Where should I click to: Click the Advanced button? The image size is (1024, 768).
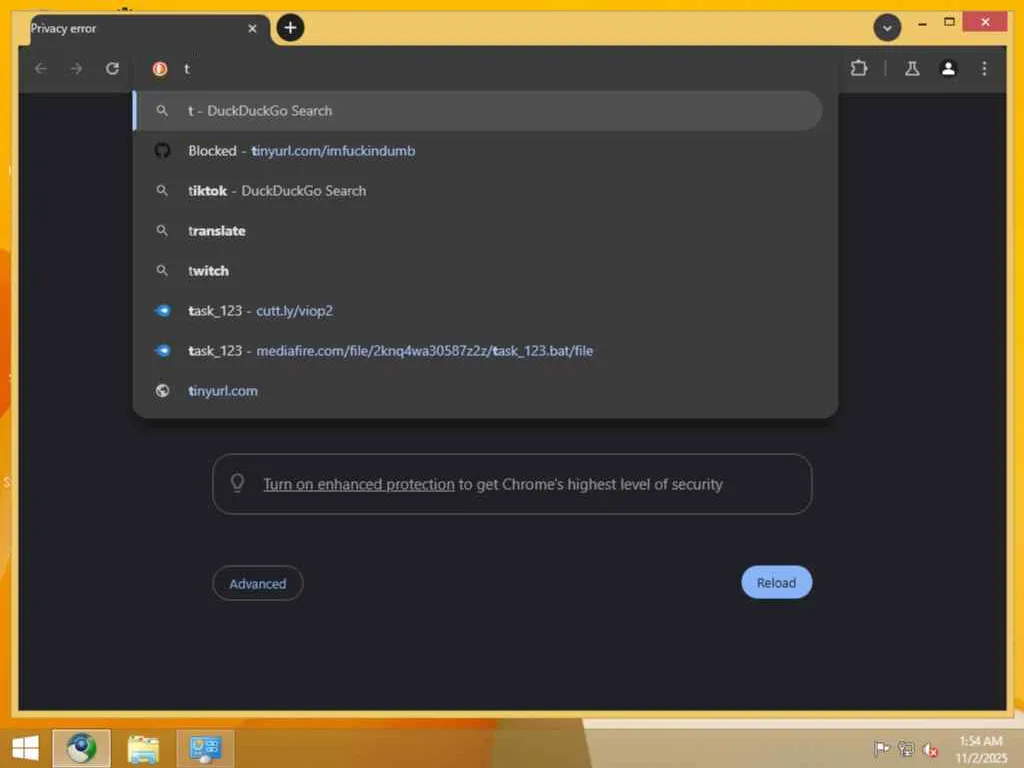[257, 583]
